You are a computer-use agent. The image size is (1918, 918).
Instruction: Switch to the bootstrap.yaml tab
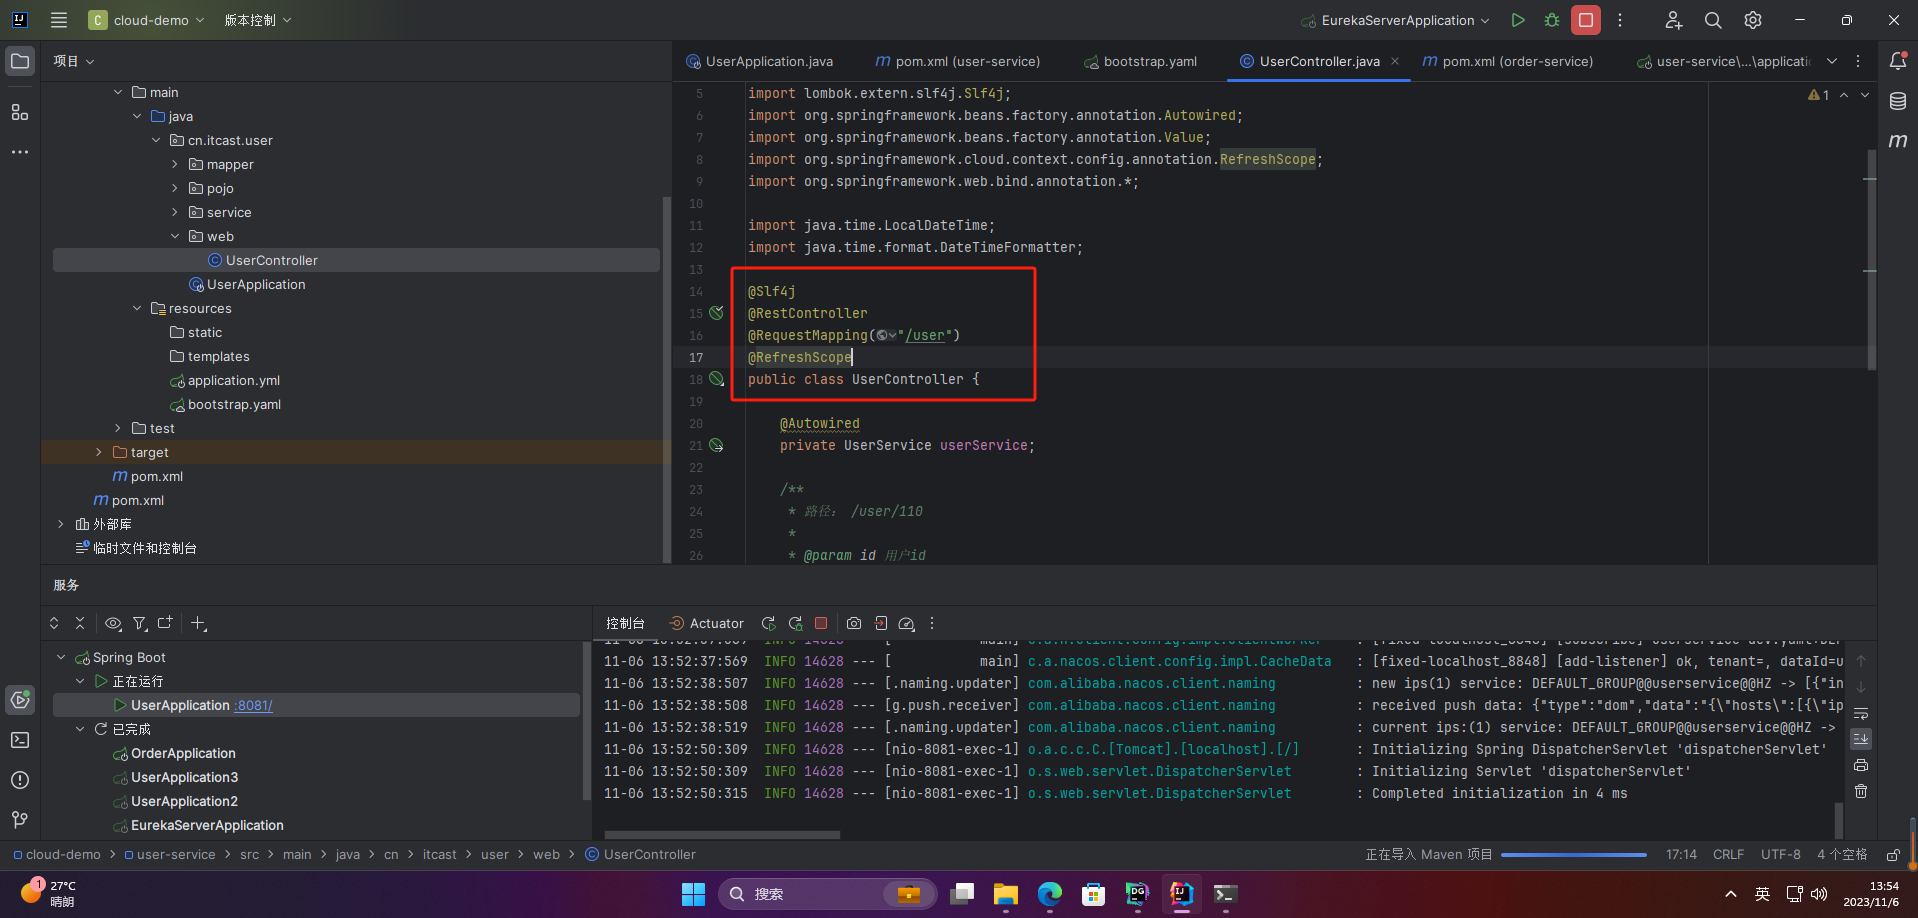tap(1140, 61)
